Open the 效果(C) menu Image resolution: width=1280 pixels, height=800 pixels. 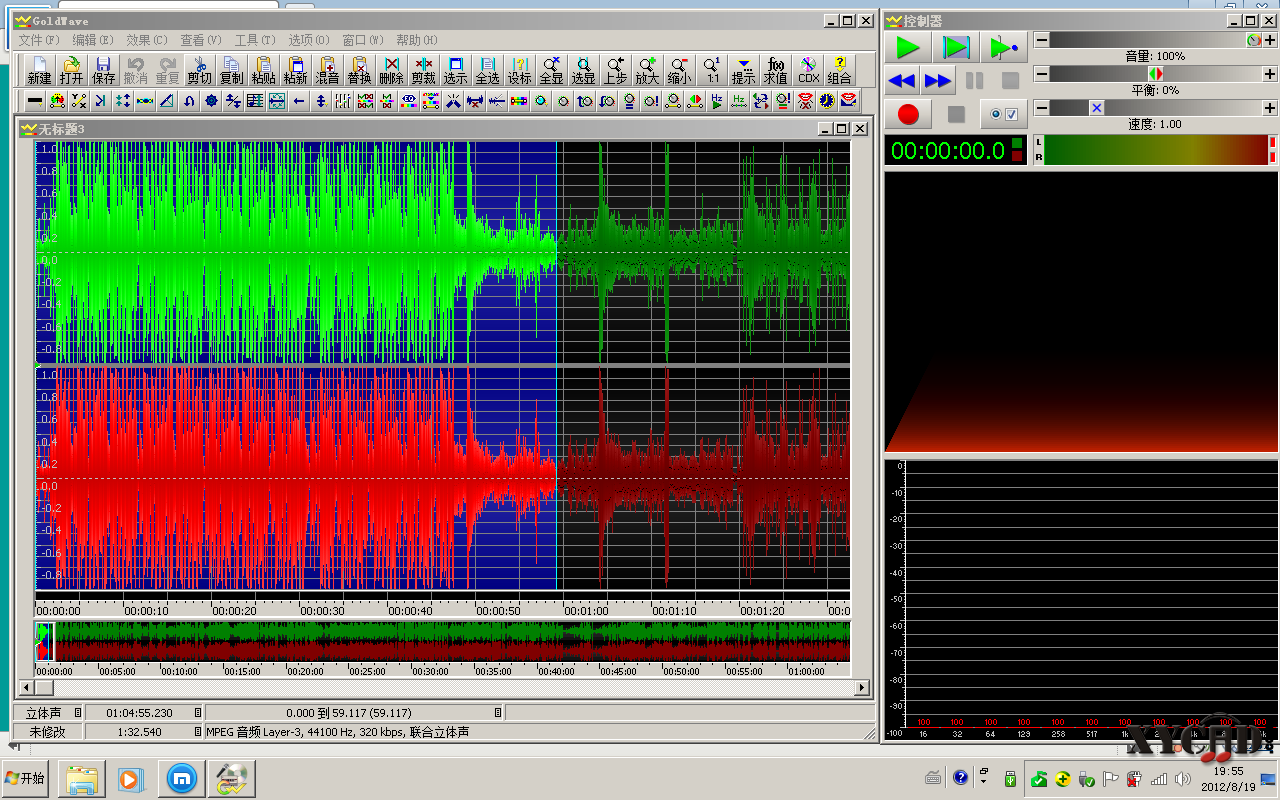[147, 40]
